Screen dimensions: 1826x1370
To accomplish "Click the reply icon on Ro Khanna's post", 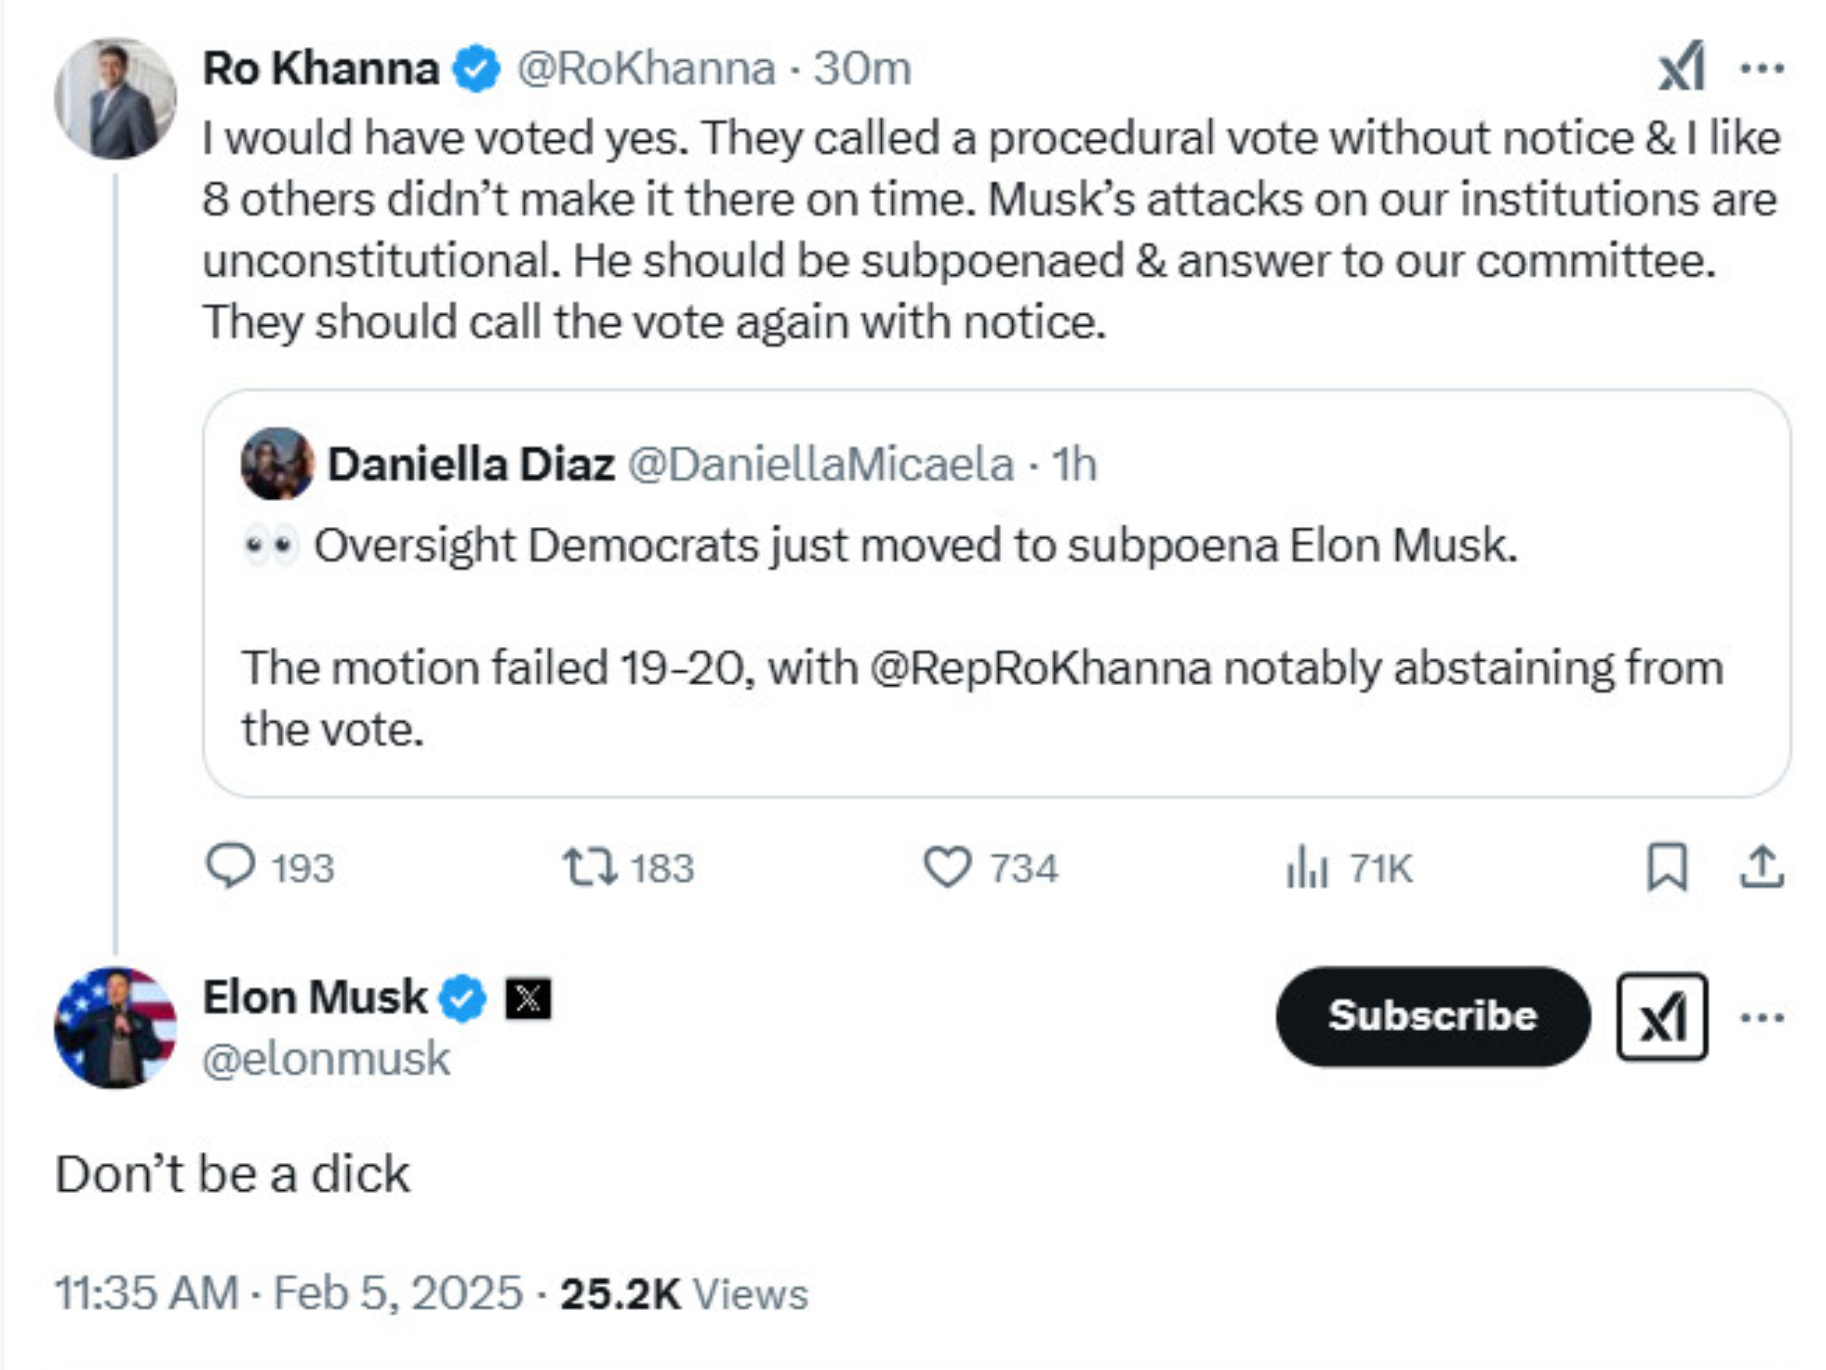I will [231, 866].
